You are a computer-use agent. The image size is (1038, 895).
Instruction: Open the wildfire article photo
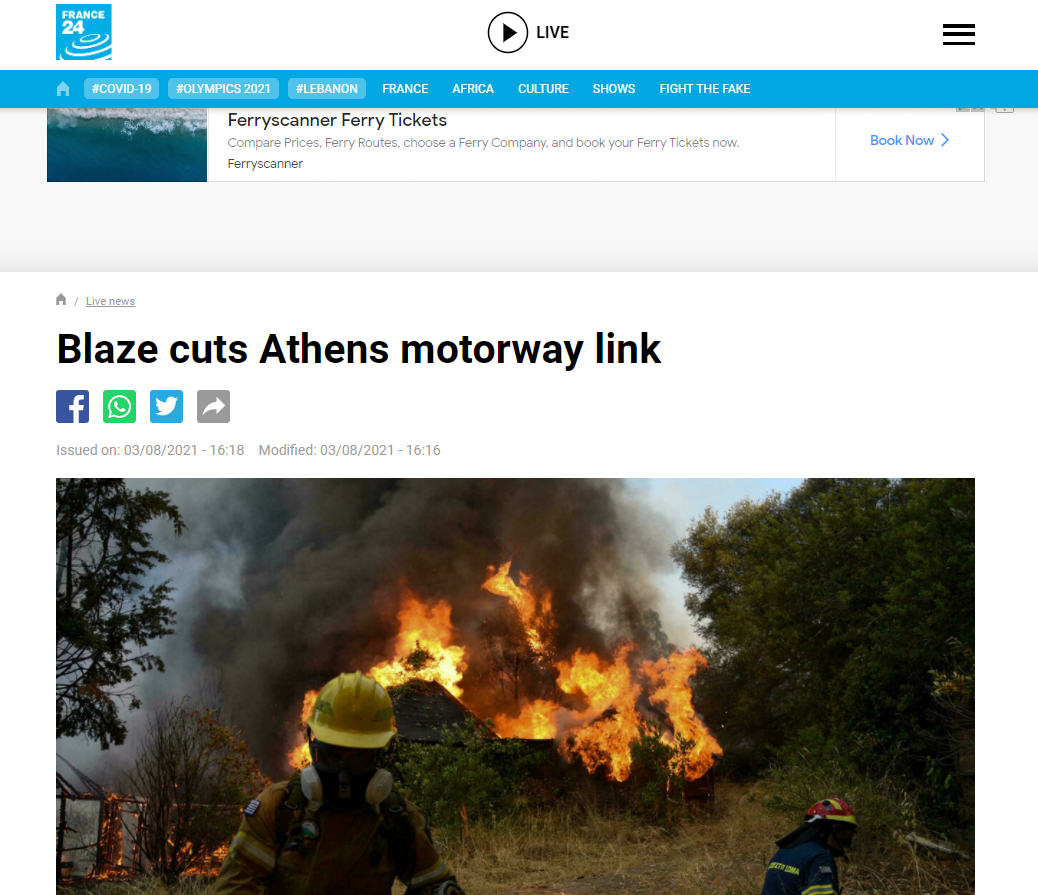pyautogui.click(x=515, y=686)
